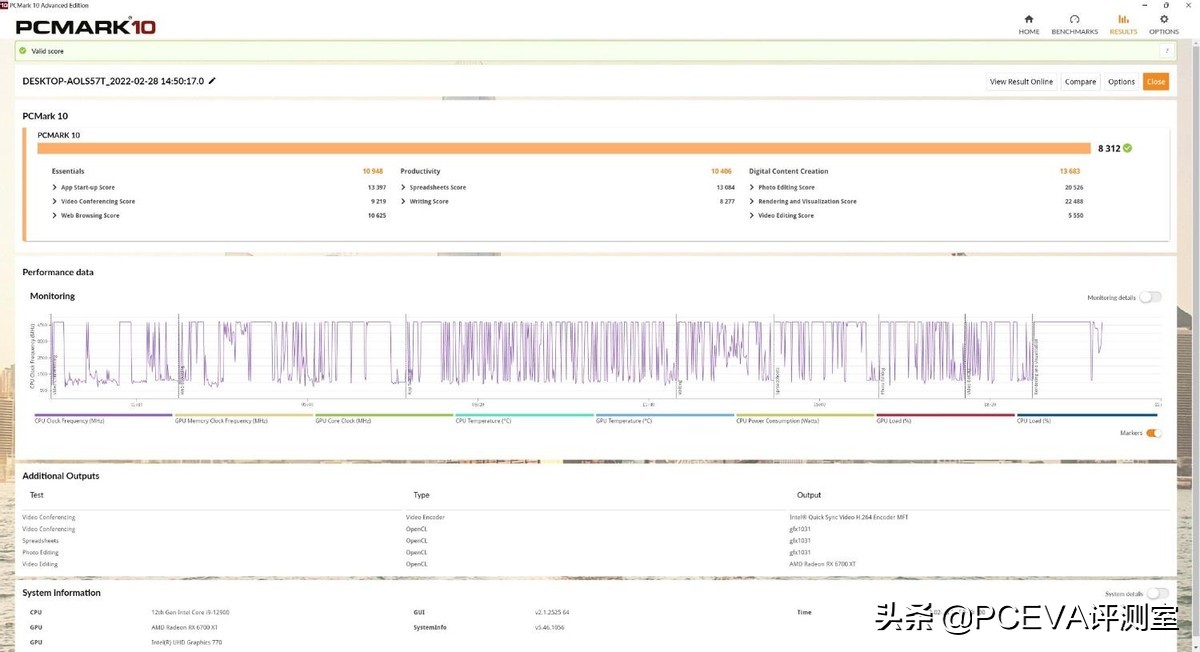
Task: Turn on the Monitoring details switch
Action: [x=1151, y=297]
